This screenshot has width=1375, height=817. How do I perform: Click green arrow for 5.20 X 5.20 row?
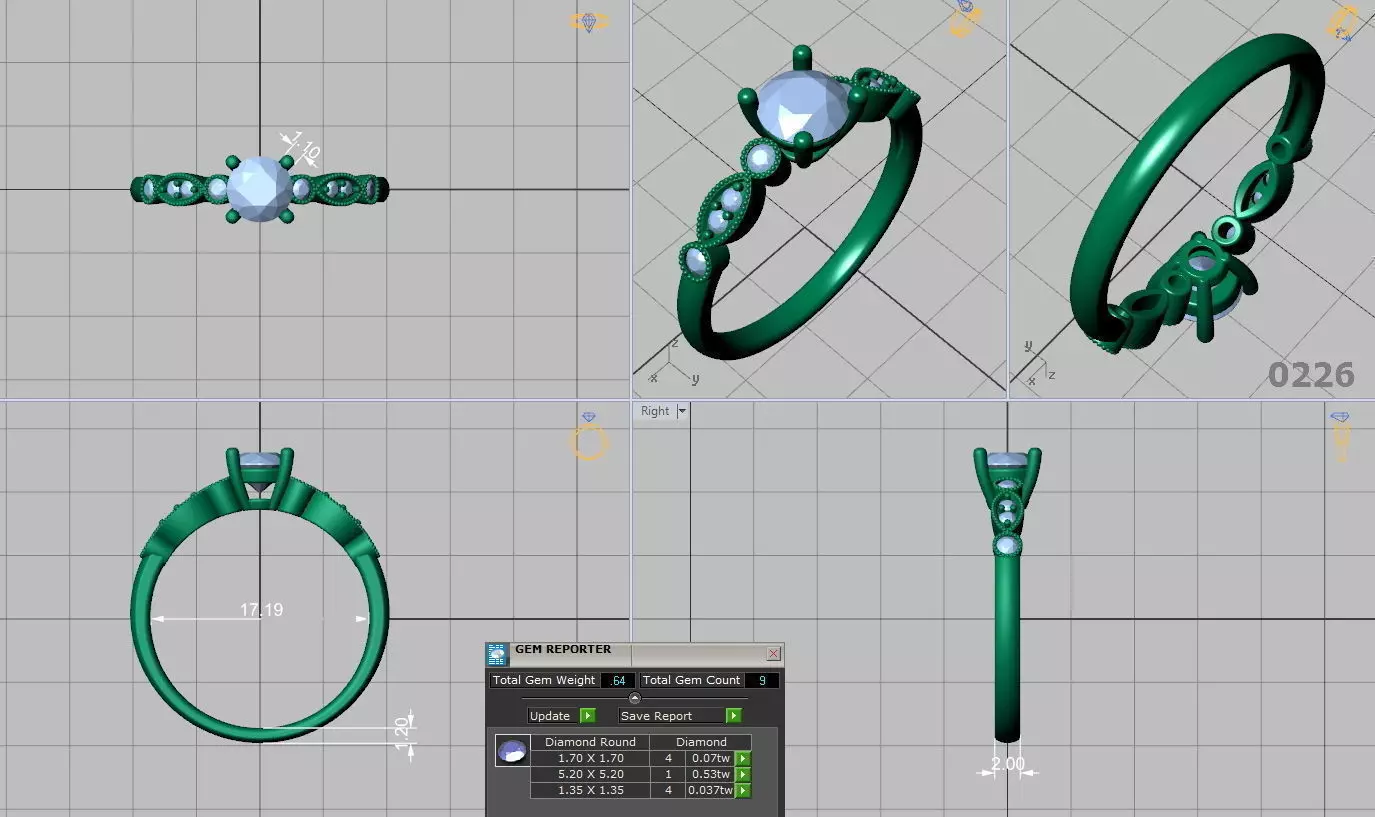click(x=743, y=775)
